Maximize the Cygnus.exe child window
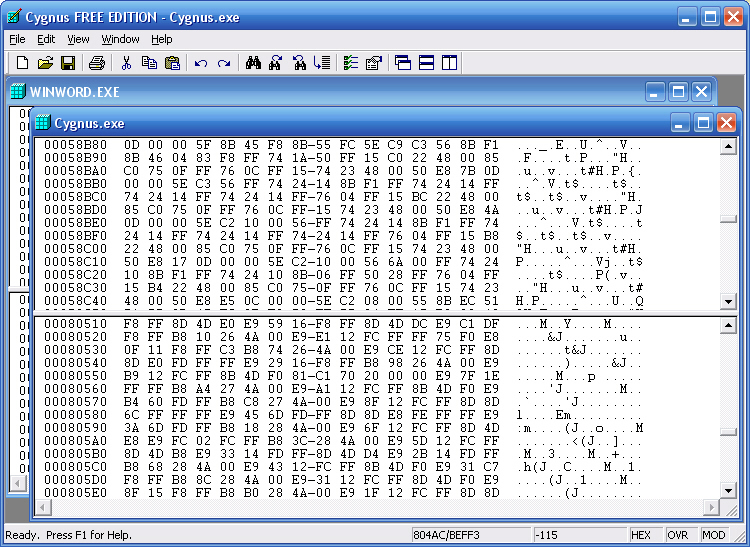 coord(702,122)
